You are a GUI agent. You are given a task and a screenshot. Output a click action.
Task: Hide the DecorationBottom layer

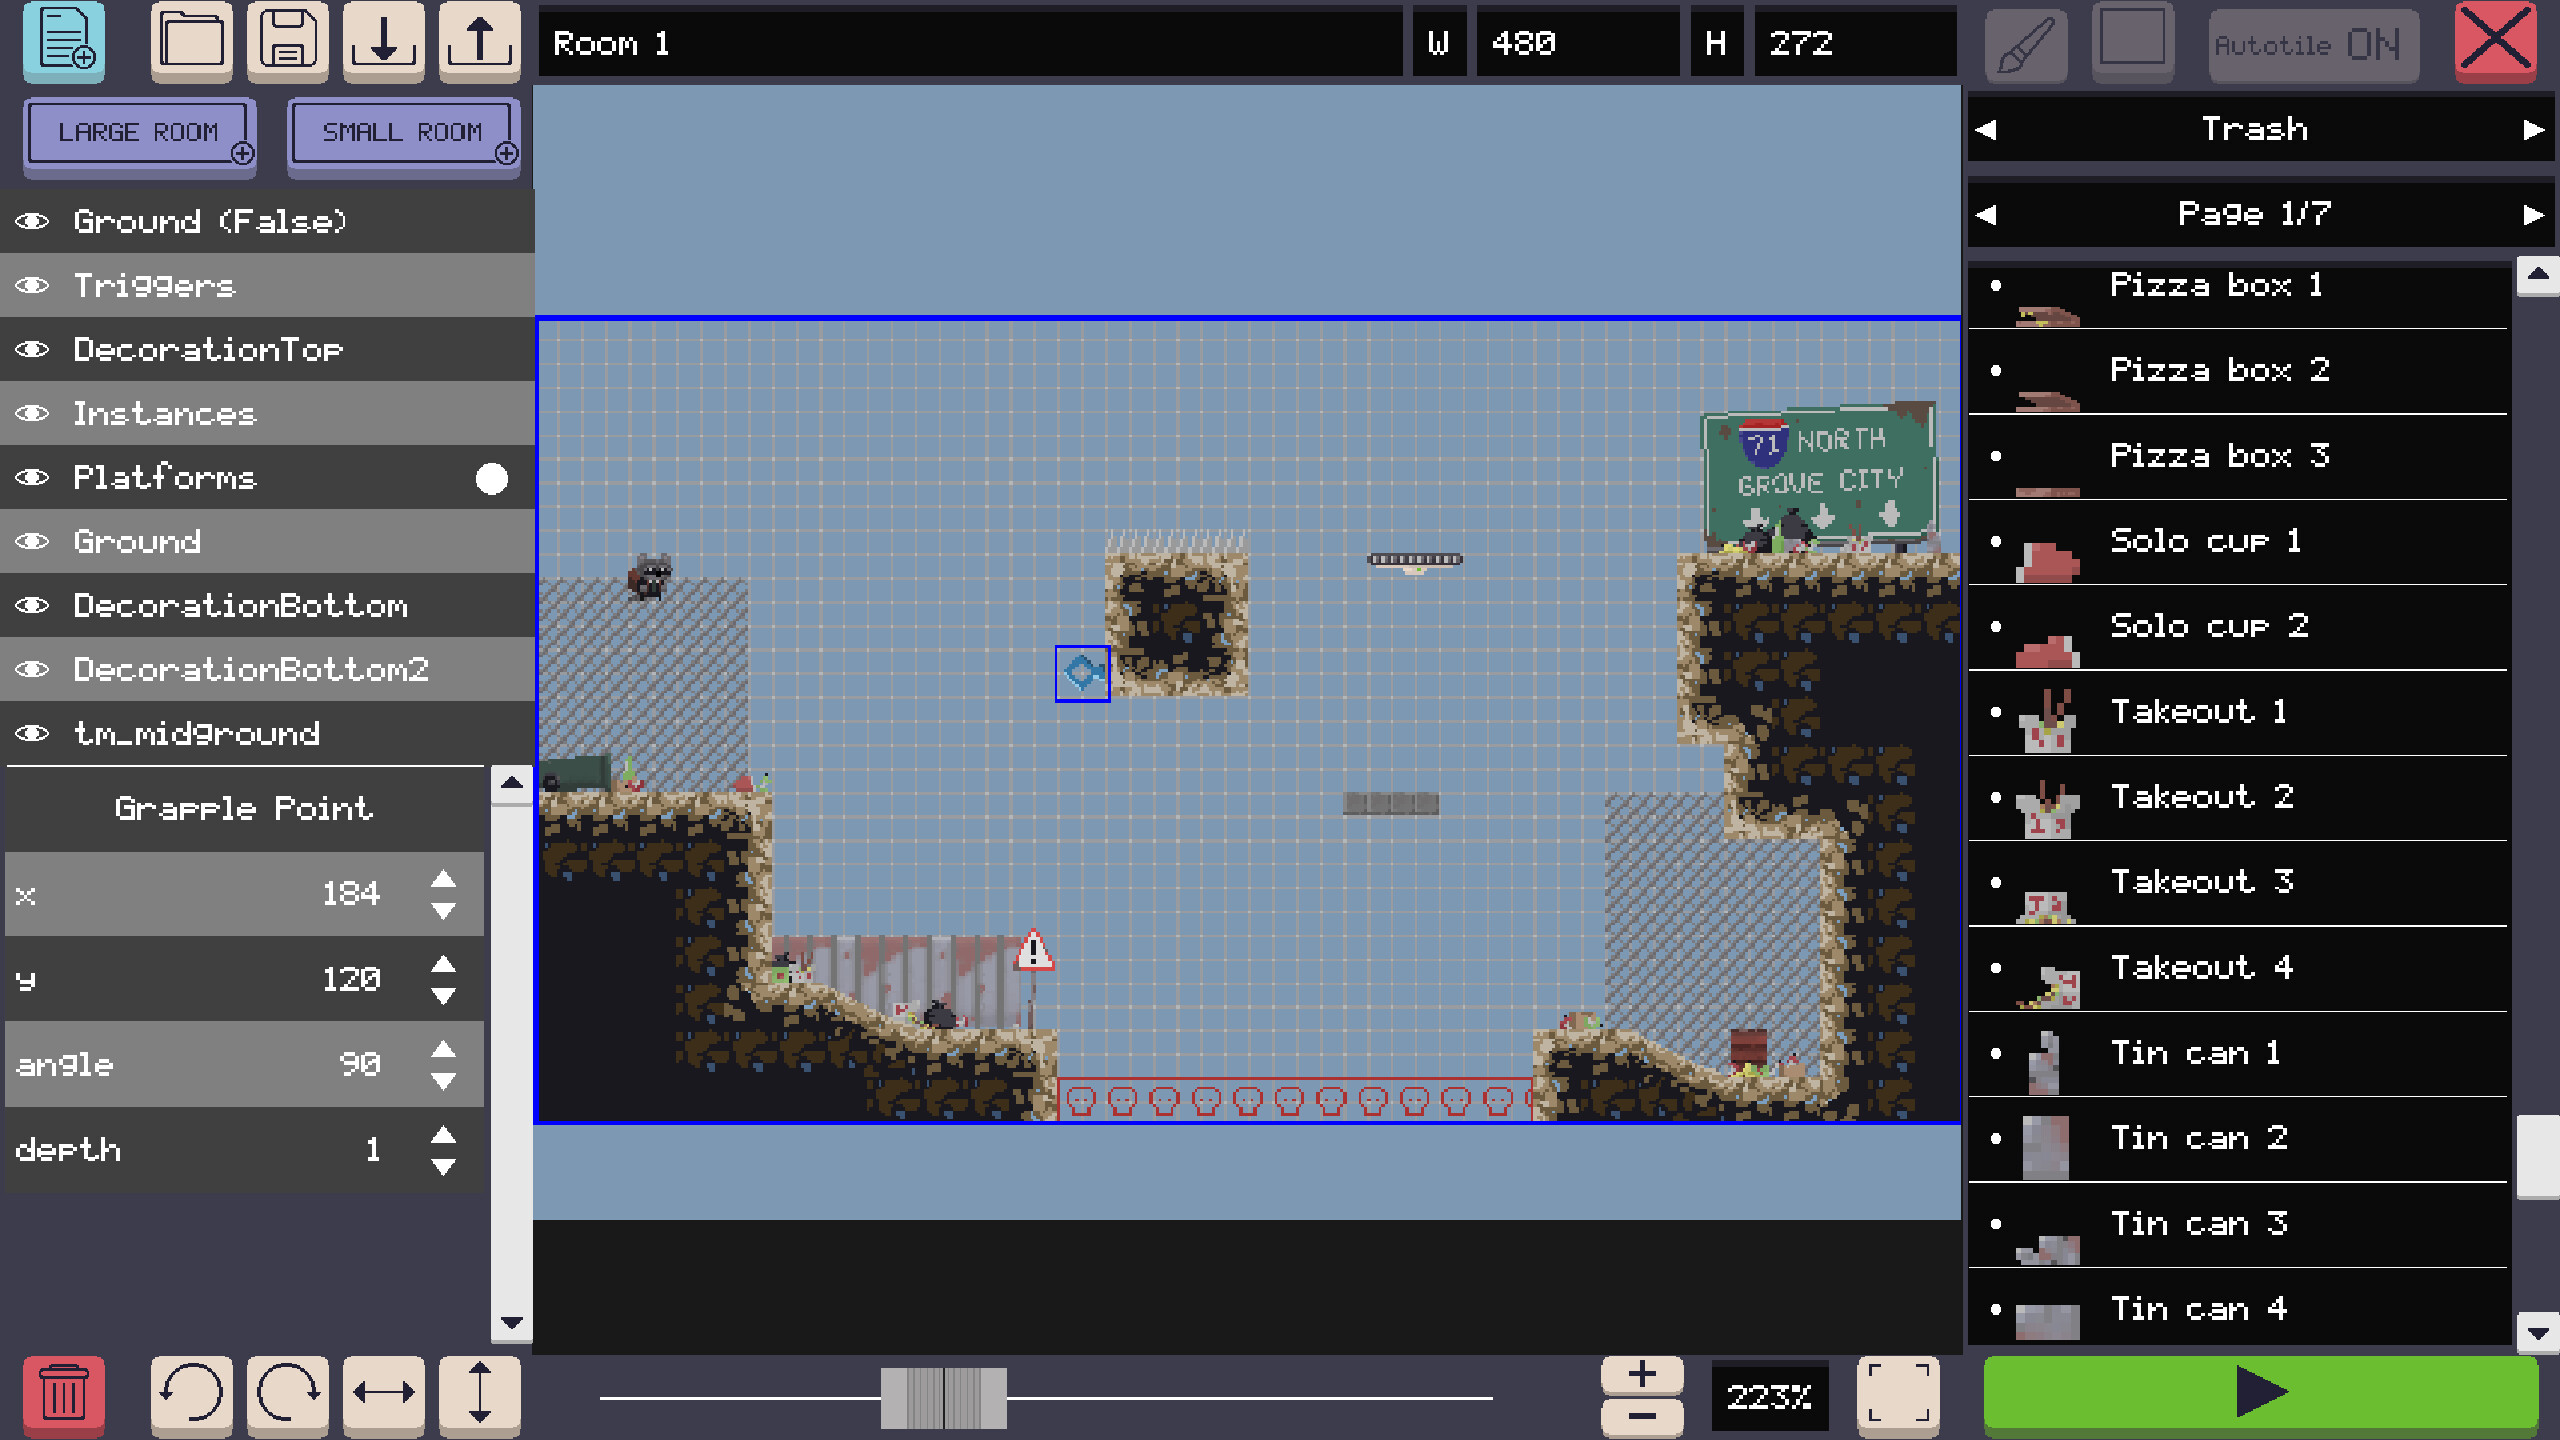pos(33,605)
